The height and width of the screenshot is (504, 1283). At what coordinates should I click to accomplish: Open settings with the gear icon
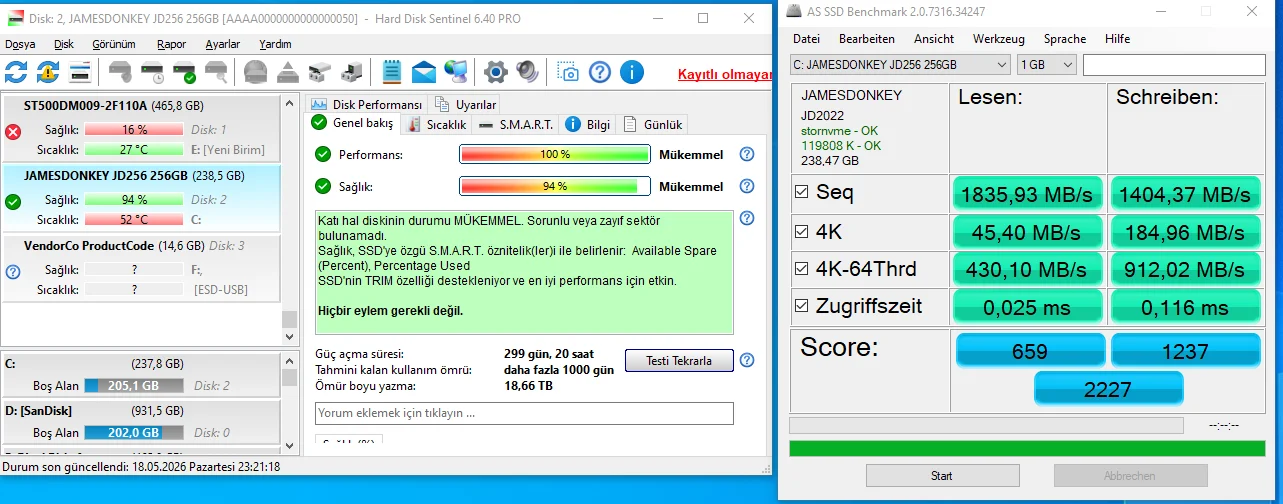pyautogui.click(x=496, y=72)
